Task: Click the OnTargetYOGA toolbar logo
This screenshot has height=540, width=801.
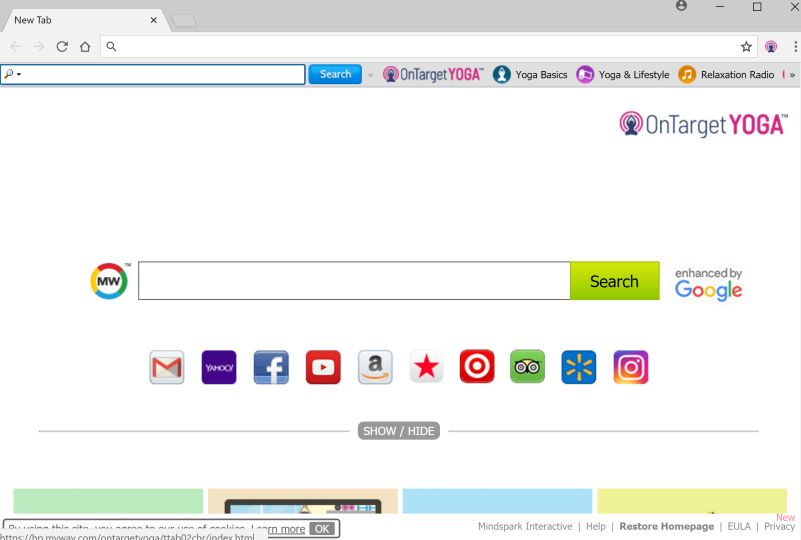Action: pyautogui.click(x=433, y=75)
